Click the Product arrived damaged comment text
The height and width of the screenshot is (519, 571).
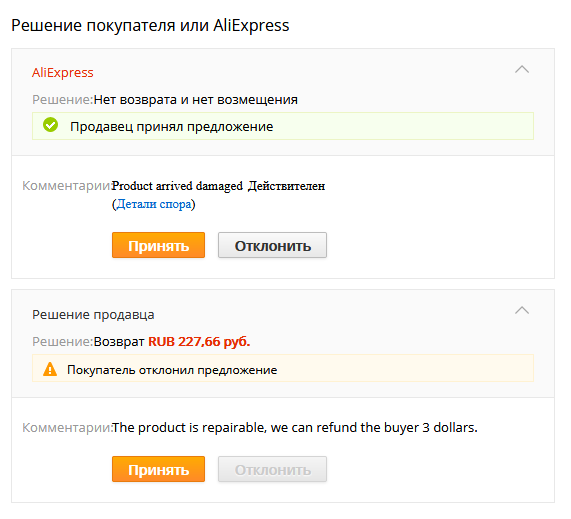[x=177, y=186]
